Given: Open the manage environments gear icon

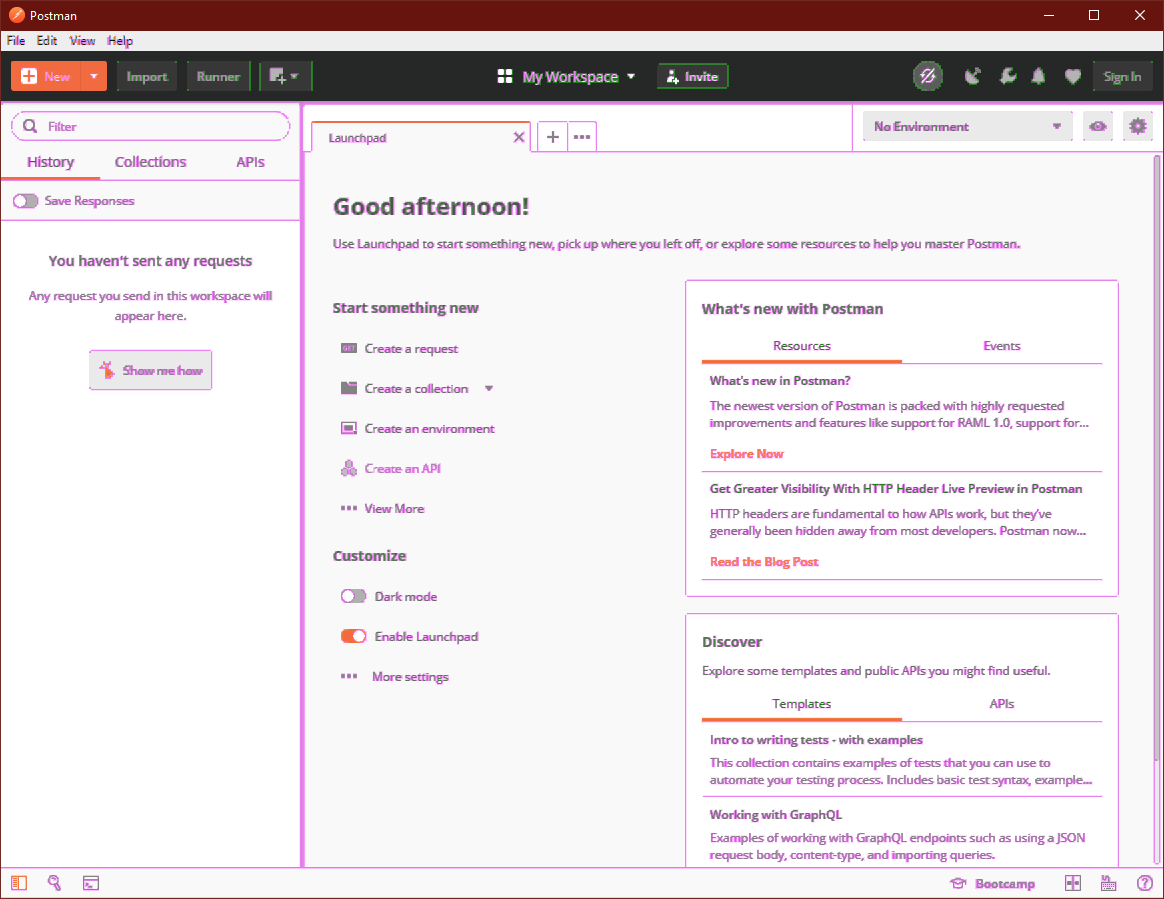Looking at the screenshot, I should pyautogui.click(x=1137, y=126).
